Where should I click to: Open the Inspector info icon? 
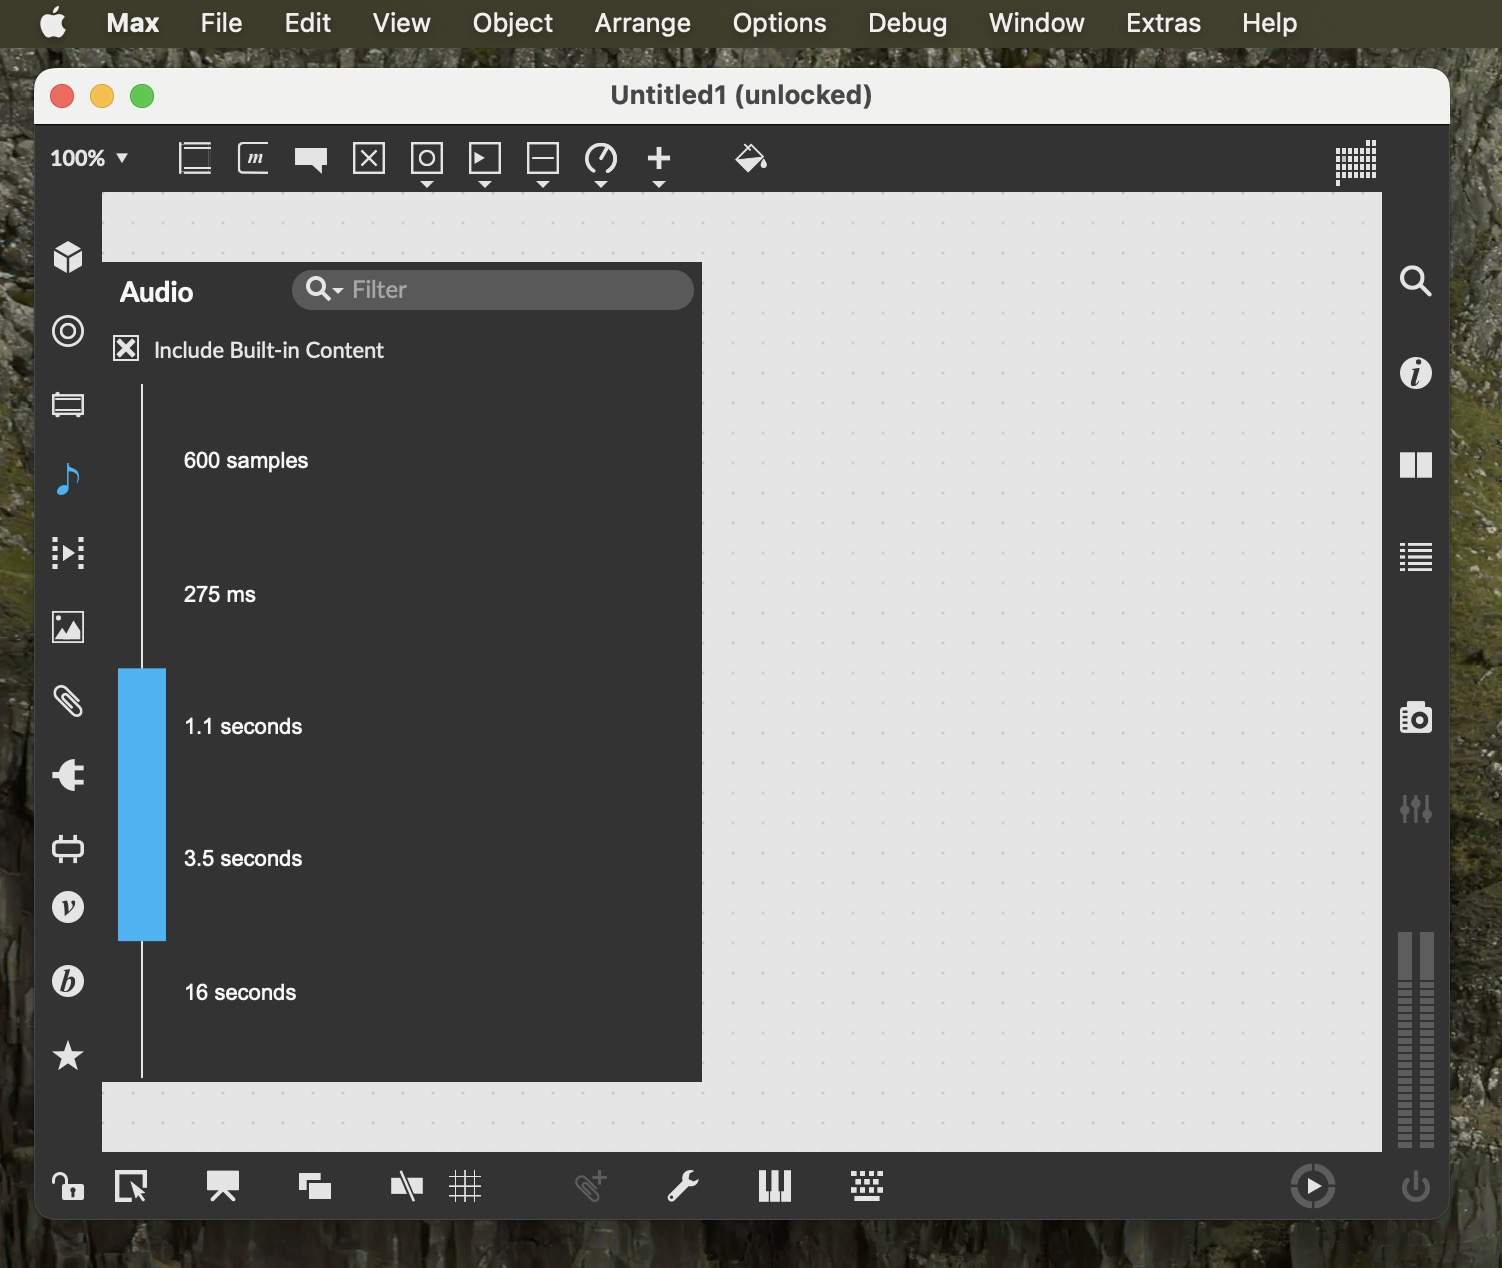tap(1415, 373)
